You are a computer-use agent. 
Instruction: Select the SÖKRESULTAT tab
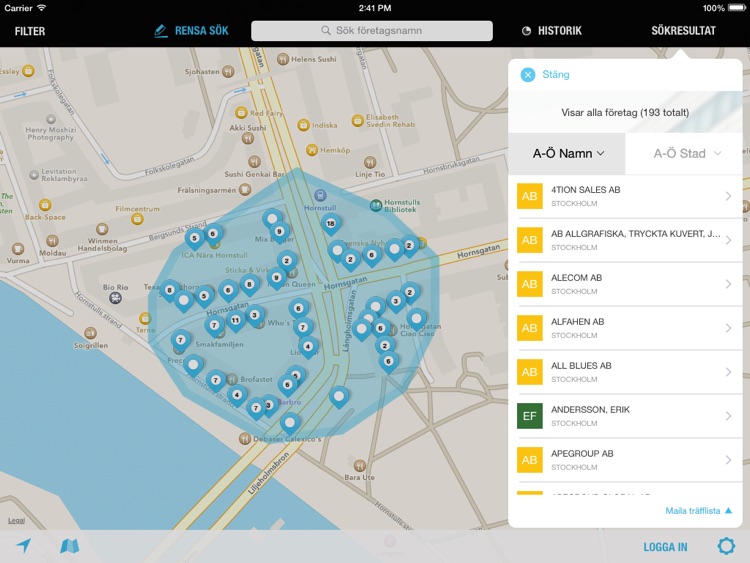[683, 31]
